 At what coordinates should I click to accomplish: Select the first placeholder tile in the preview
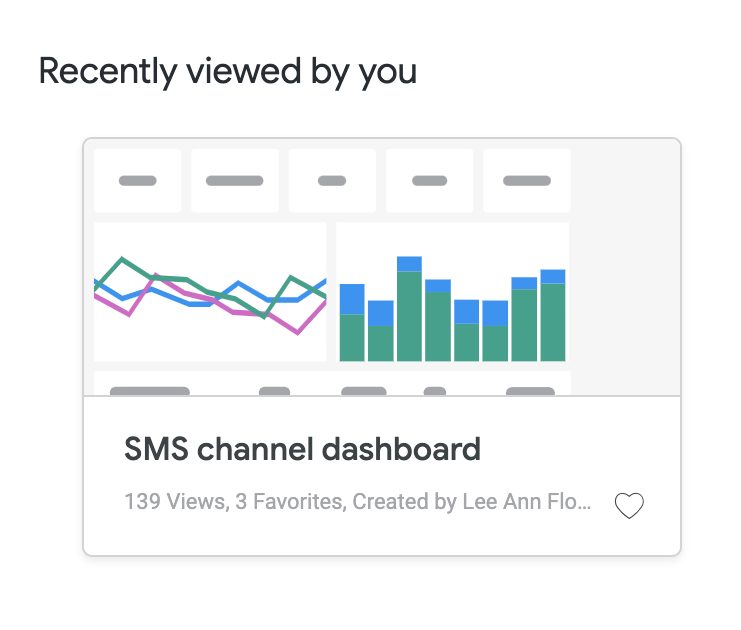coord(138,181)
